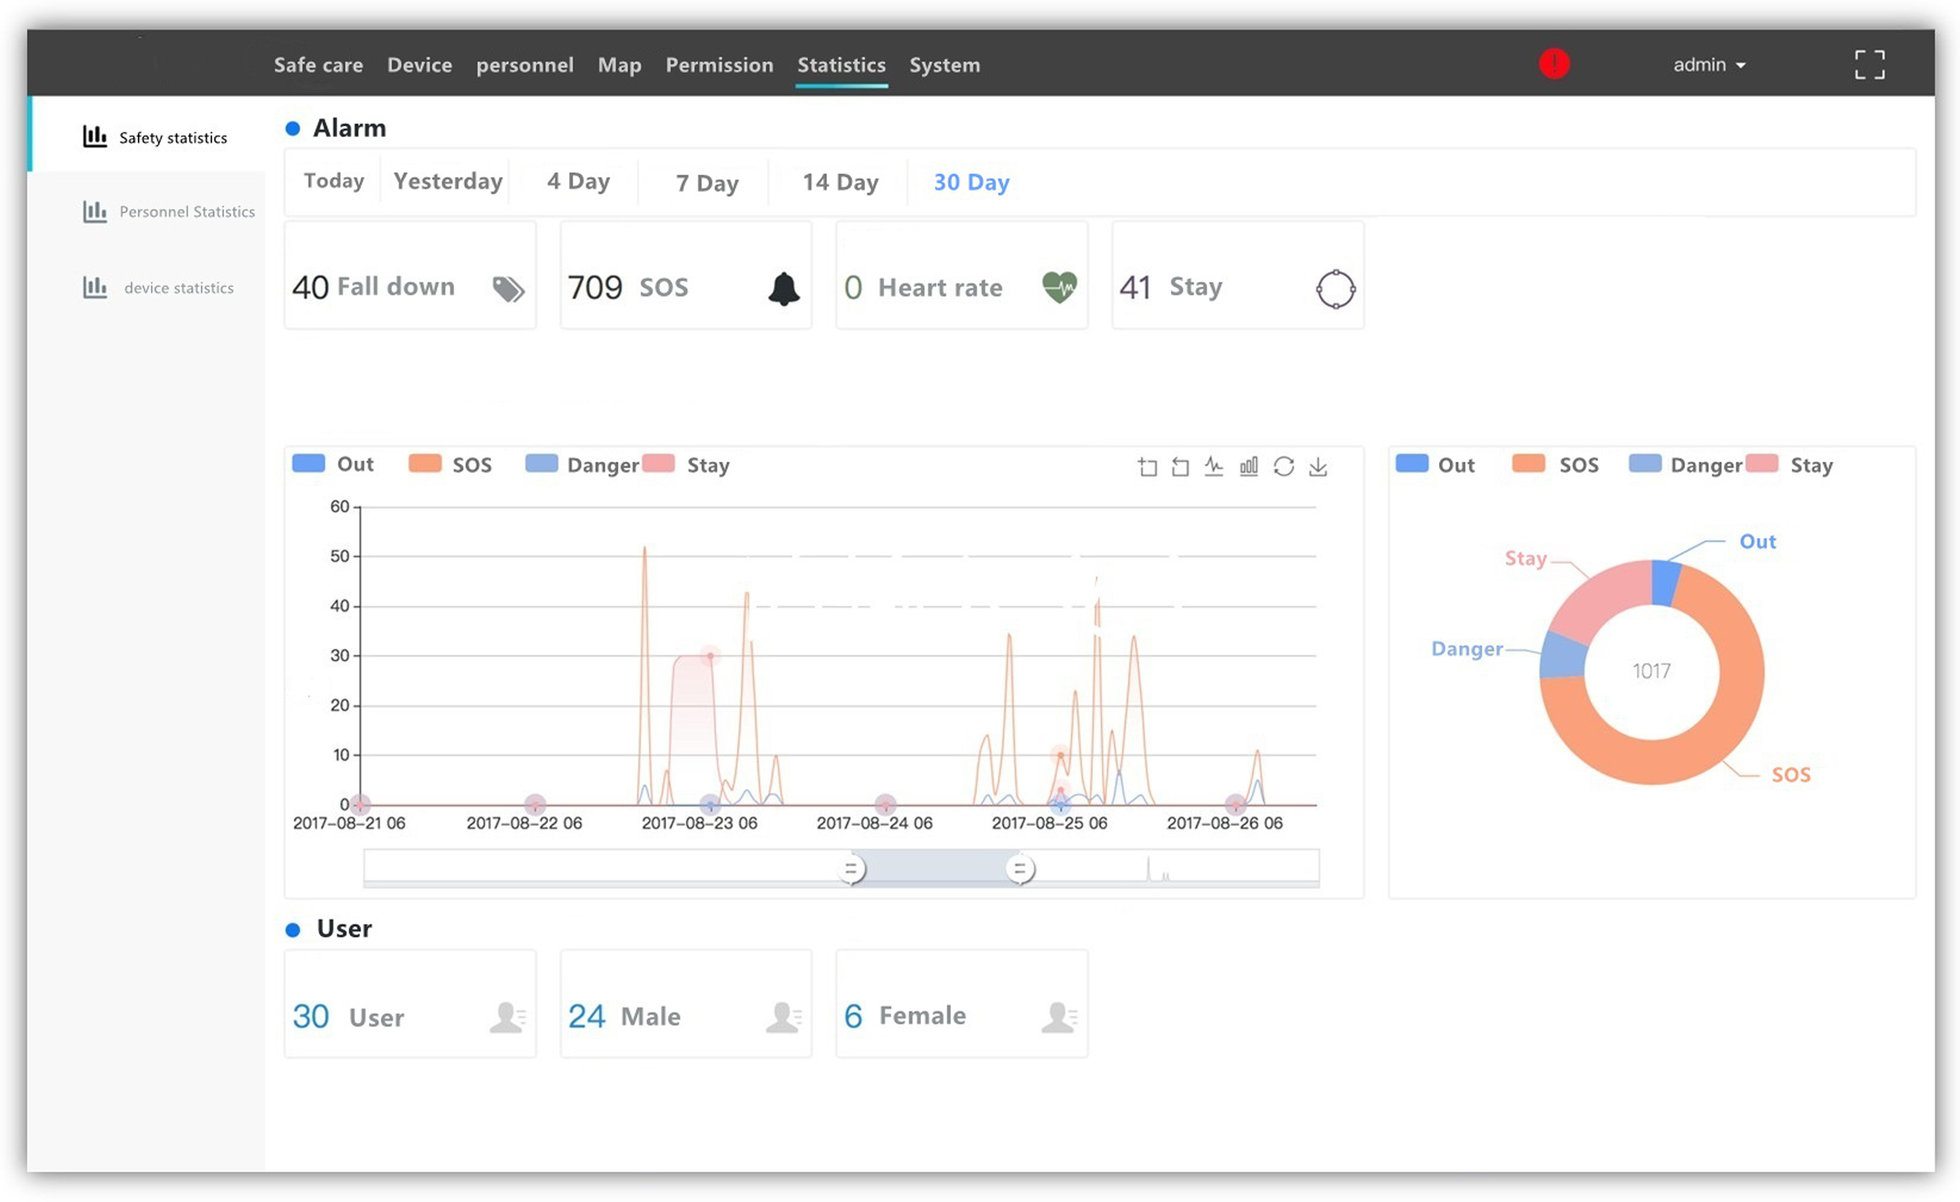This screenshot has height=1202, width=1960.
Task: Click the right zoom slider handle
Action: 1019,869
